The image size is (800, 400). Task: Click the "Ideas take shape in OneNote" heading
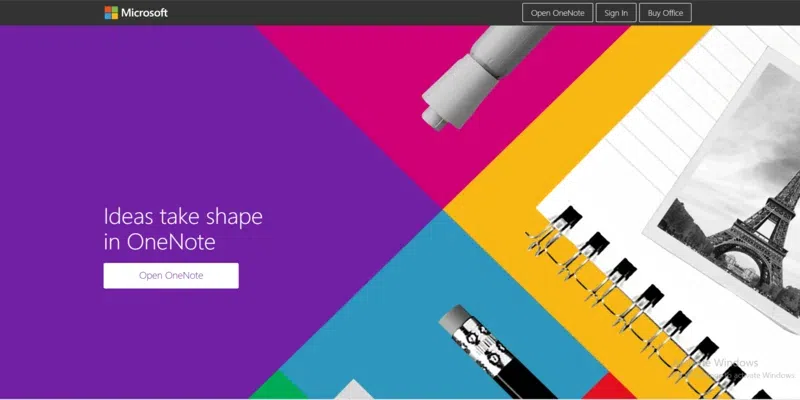183,229
